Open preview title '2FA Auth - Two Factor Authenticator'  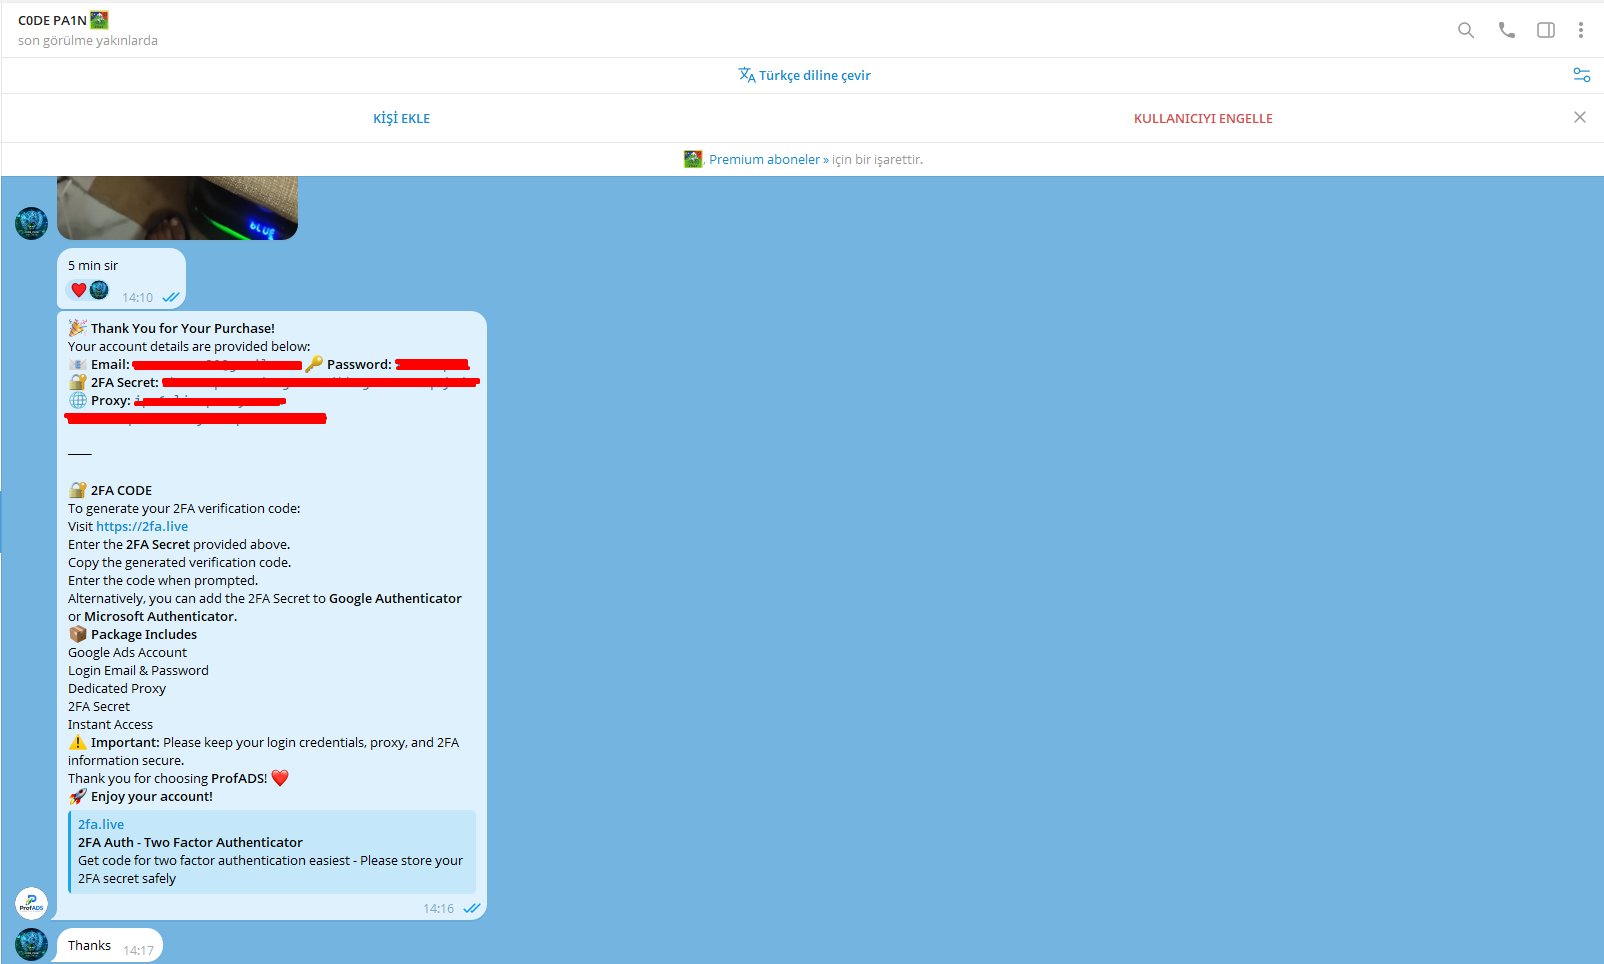[190, 842]
